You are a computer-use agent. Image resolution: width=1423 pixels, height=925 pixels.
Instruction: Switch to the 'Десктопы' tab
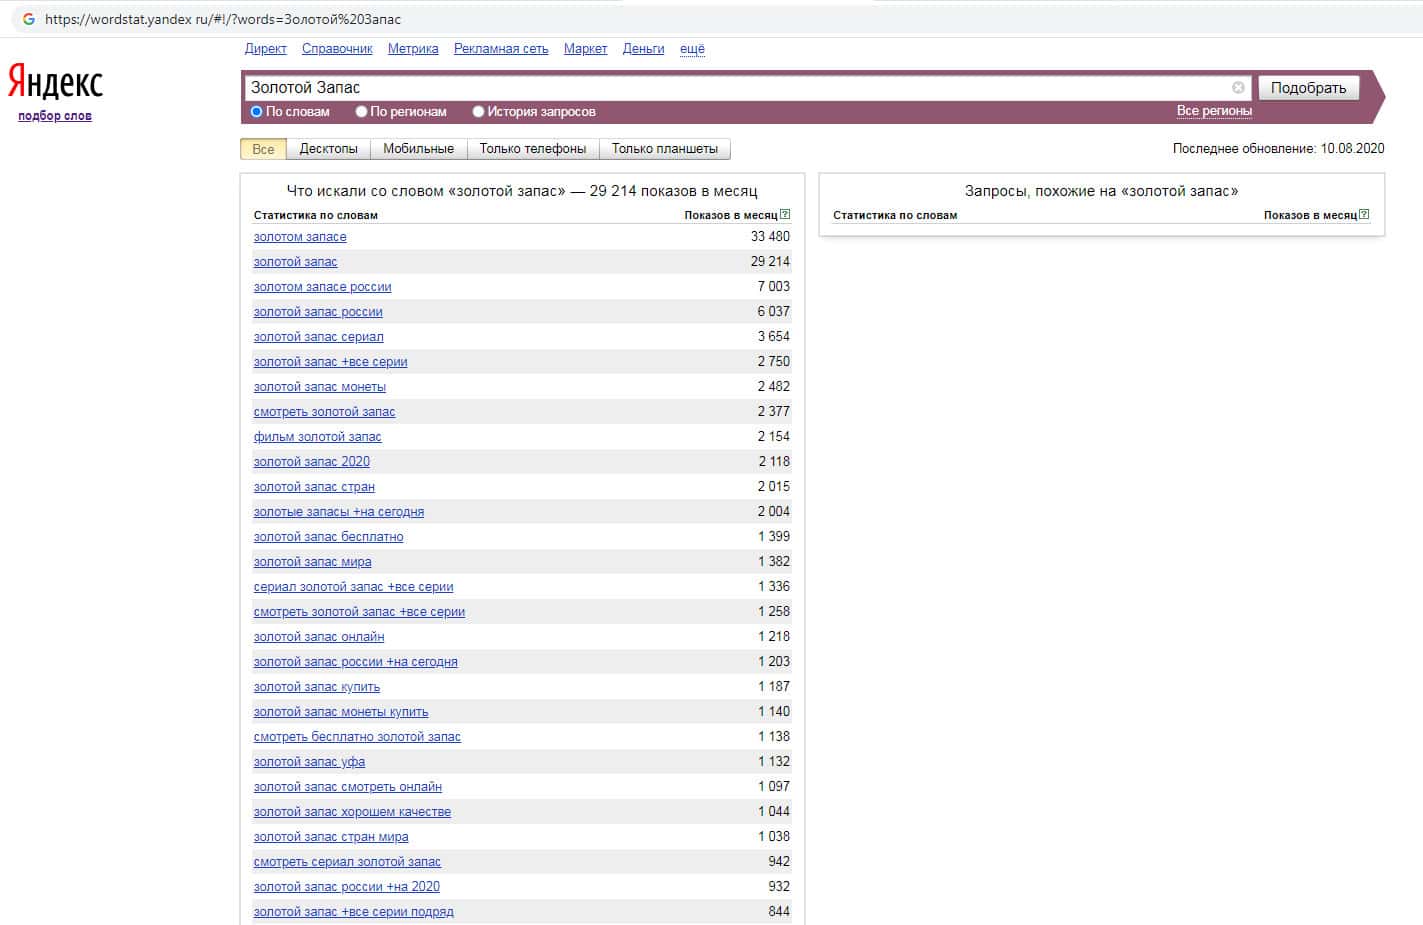coord(328,149)
